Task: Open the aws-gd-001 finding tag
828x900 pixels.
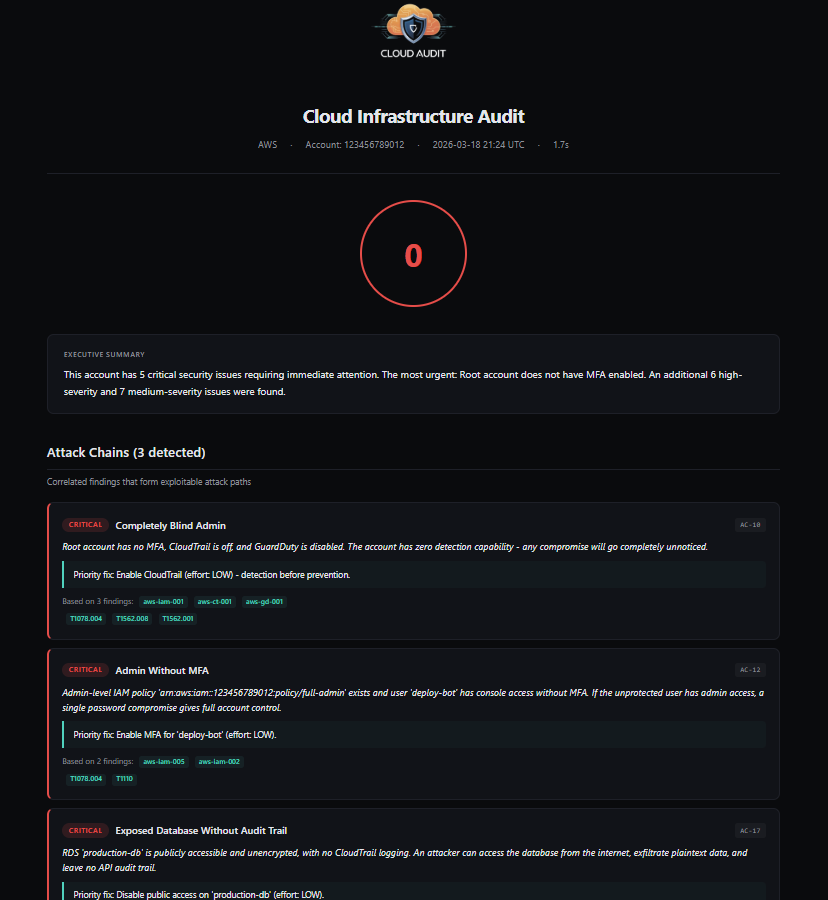Action: tap(264, 602)
